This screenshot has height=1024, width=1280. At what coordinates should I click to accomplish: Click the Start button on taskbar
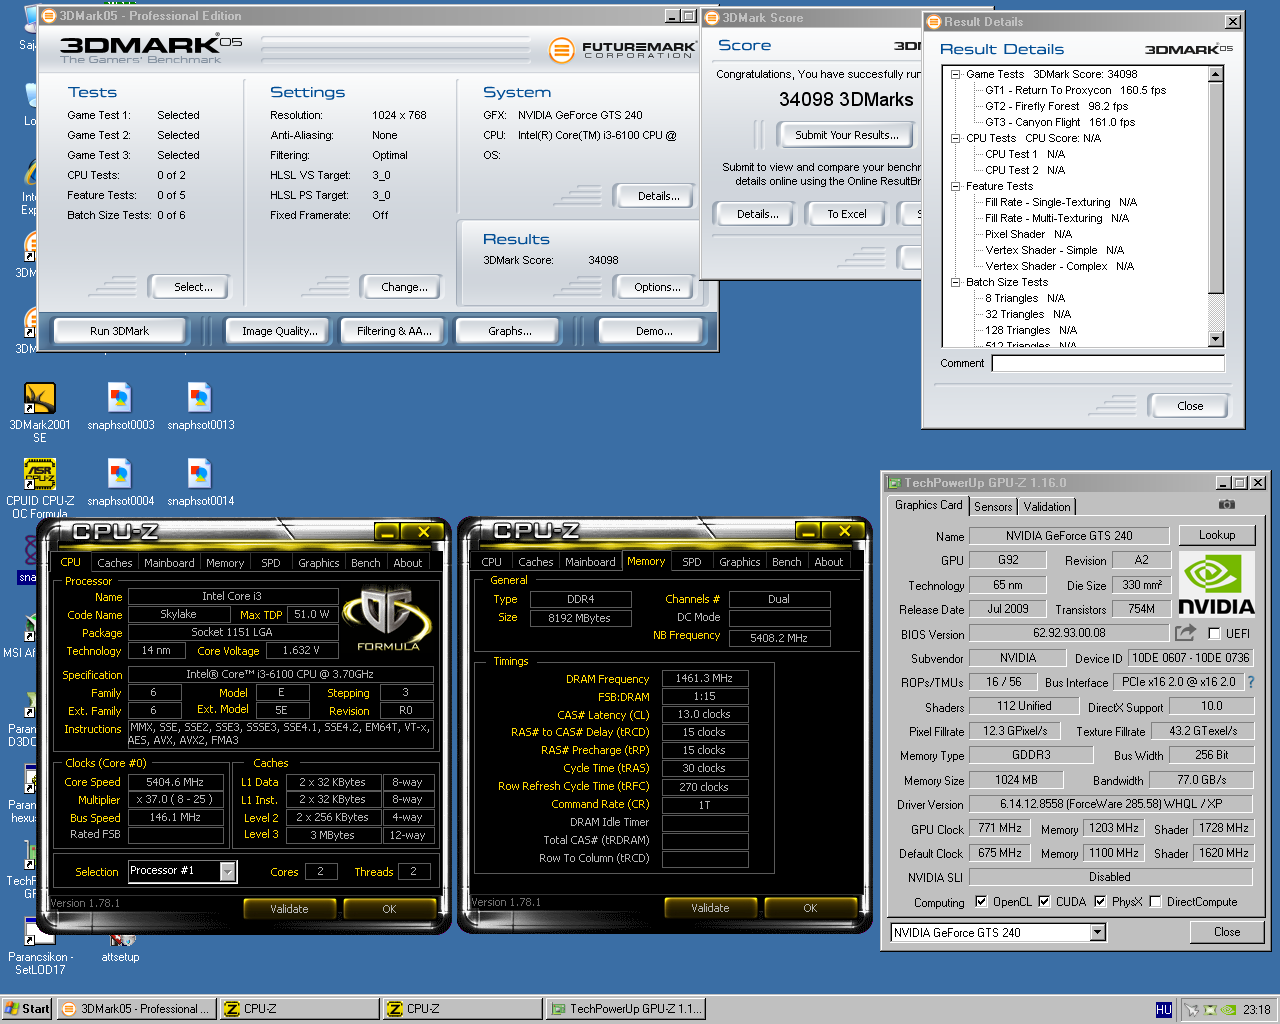[x=27, y=1009]
